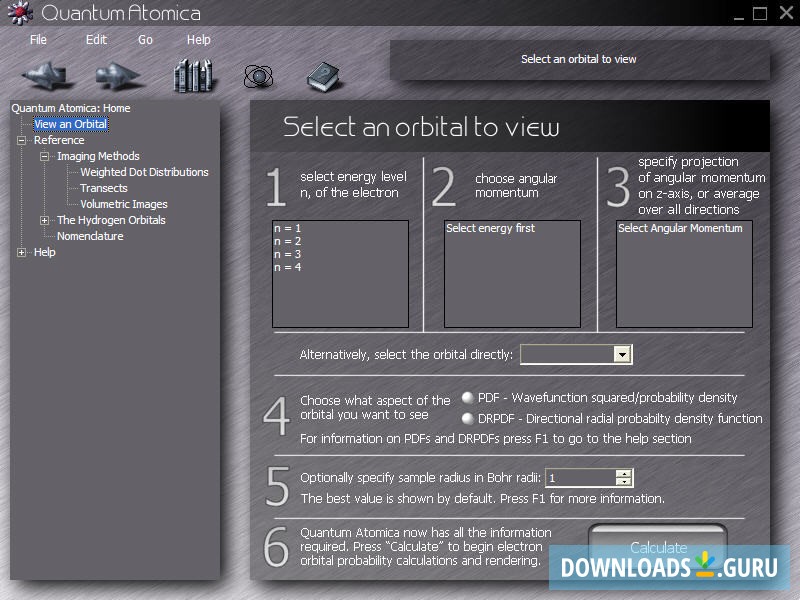800x600 pixels.
Task: Expand the Help tree node
Action: click(21, 252)
